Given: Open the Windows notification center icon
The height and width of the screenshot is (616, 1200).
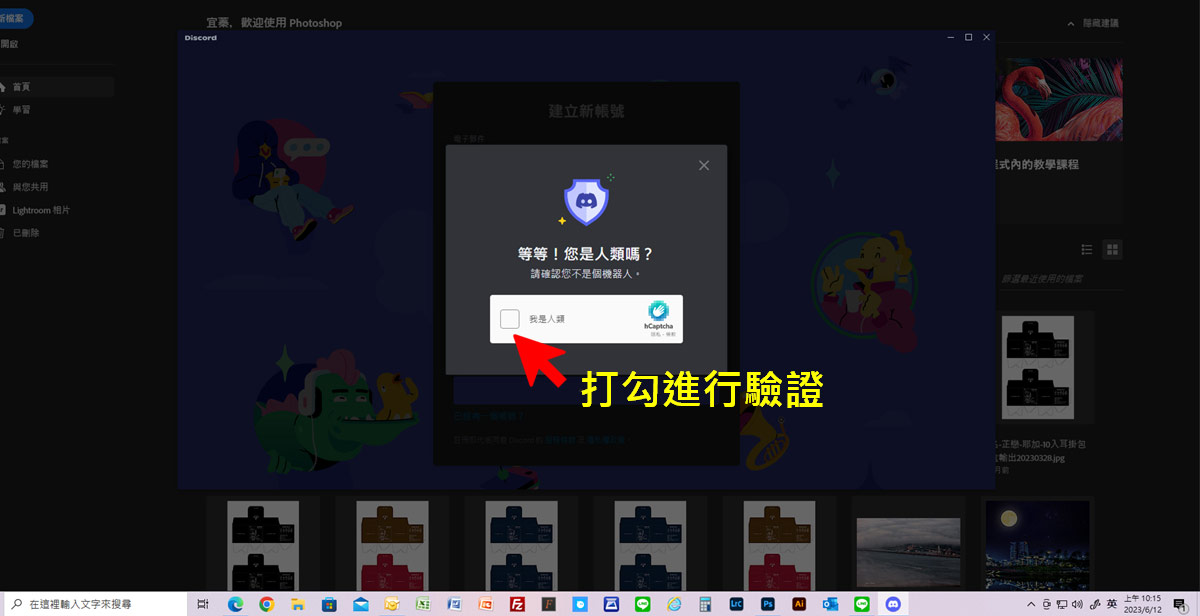Looking at the screenshot, I should 1179,604.
